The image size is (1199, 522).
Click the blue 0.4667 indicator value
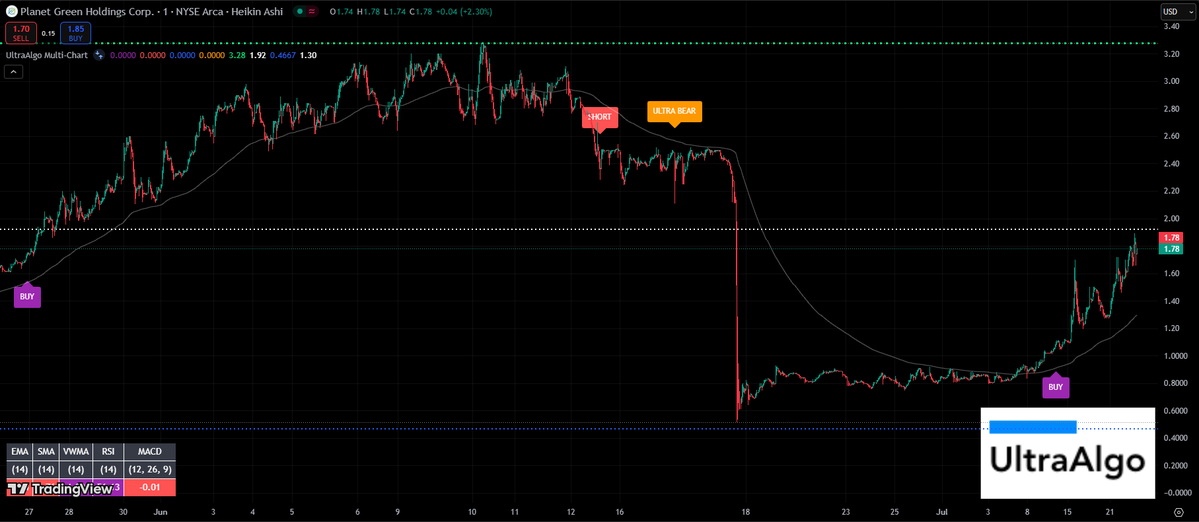coord(285,55)
